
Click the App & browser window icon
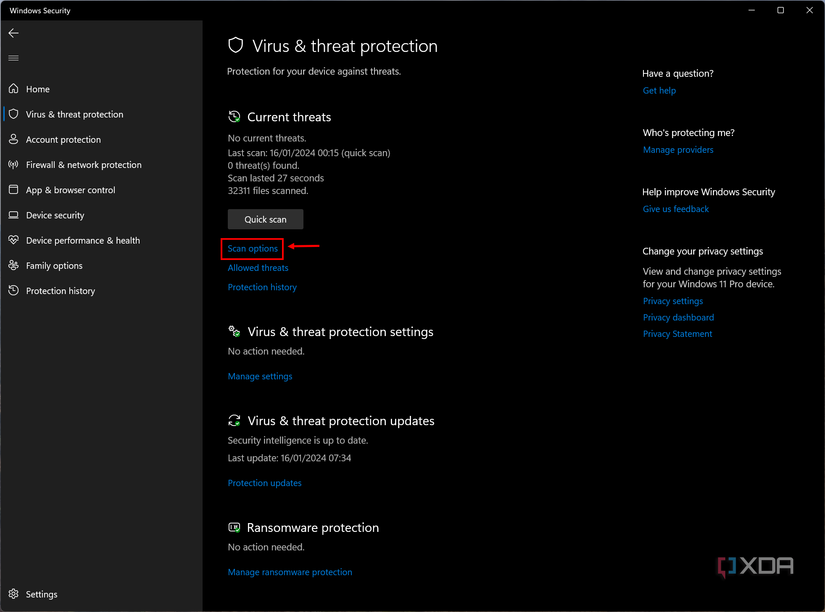click(x=14, y=190)
